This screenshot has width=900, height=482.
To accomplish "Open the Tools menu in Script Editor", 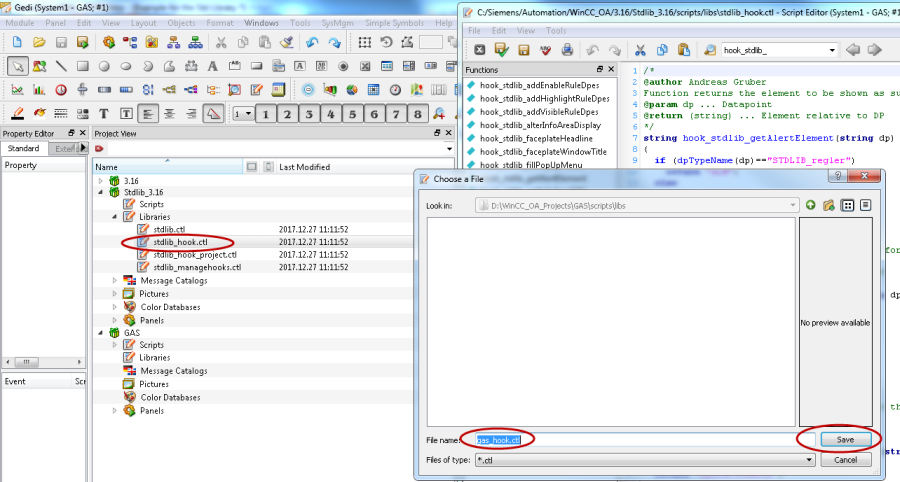I will [556, 31].
